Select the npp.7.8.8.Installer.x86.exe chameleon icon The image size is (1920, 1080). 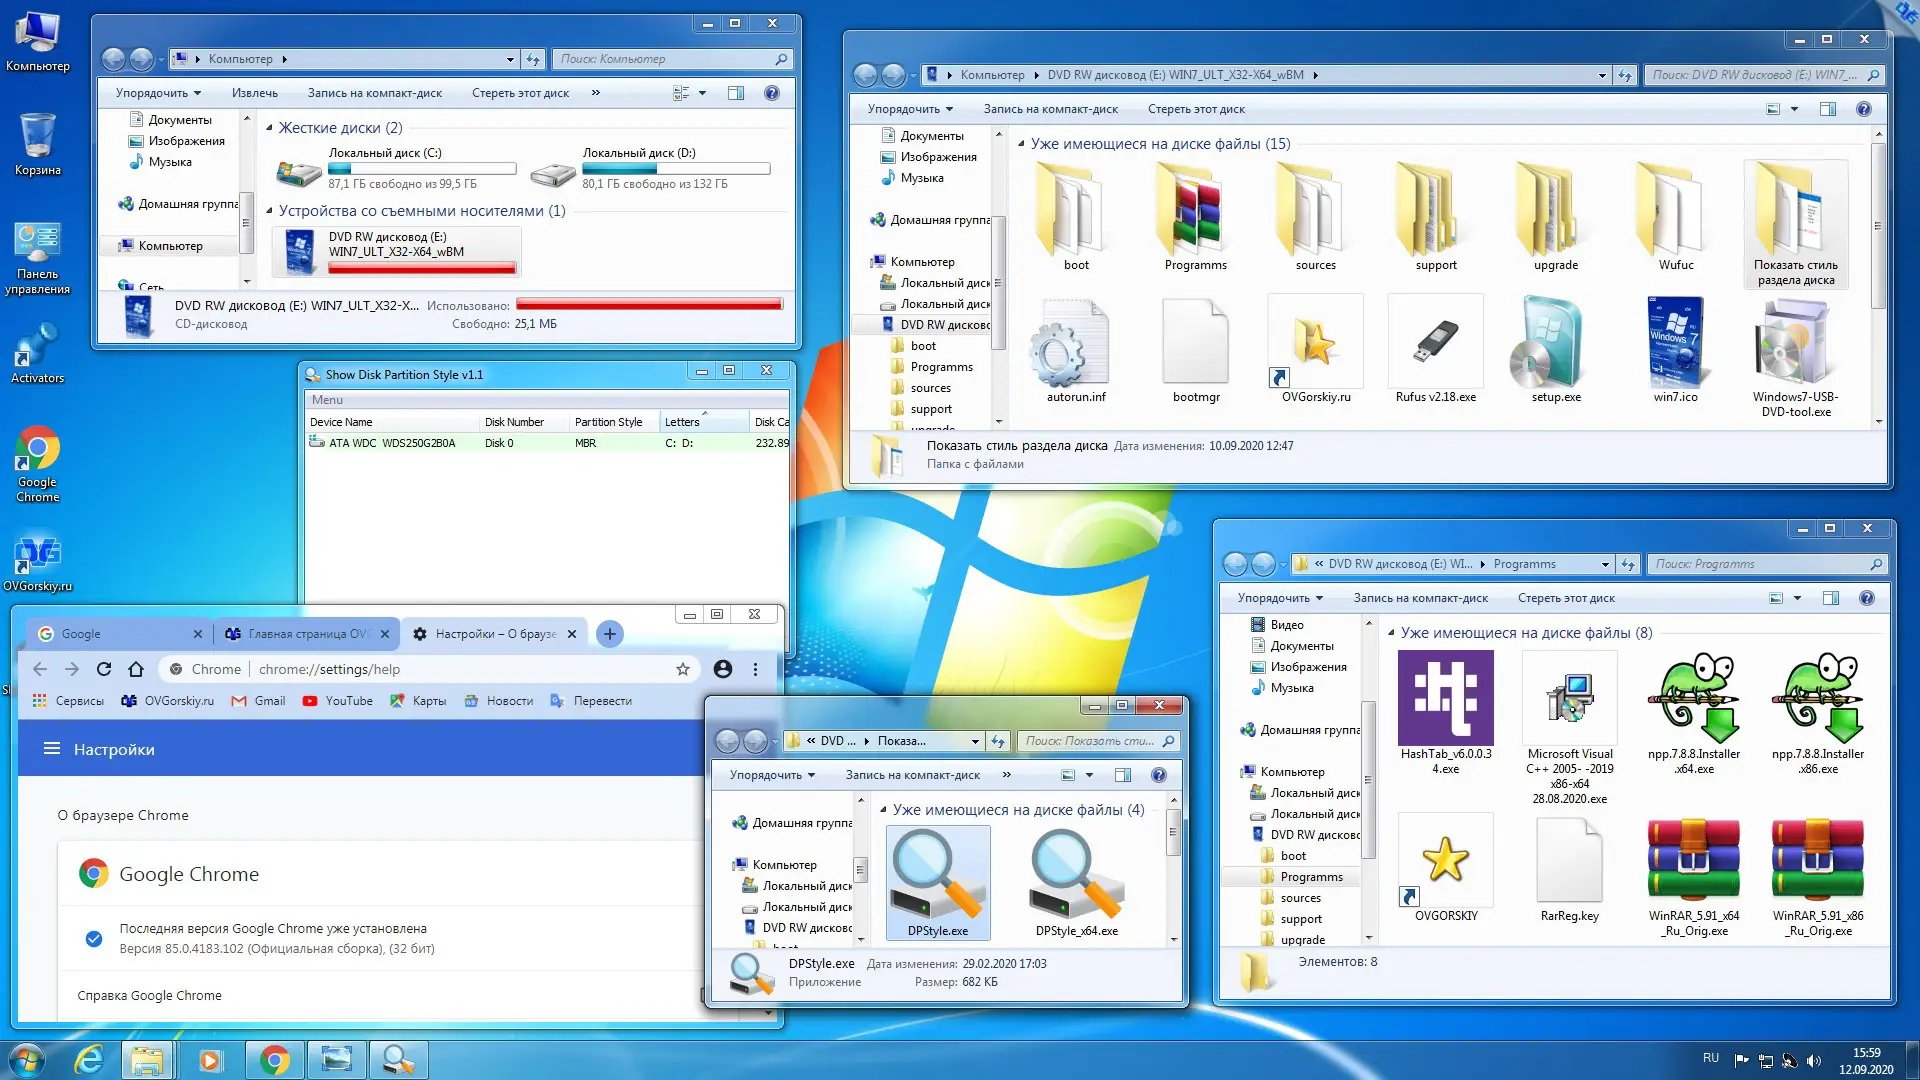[1817, 700]
